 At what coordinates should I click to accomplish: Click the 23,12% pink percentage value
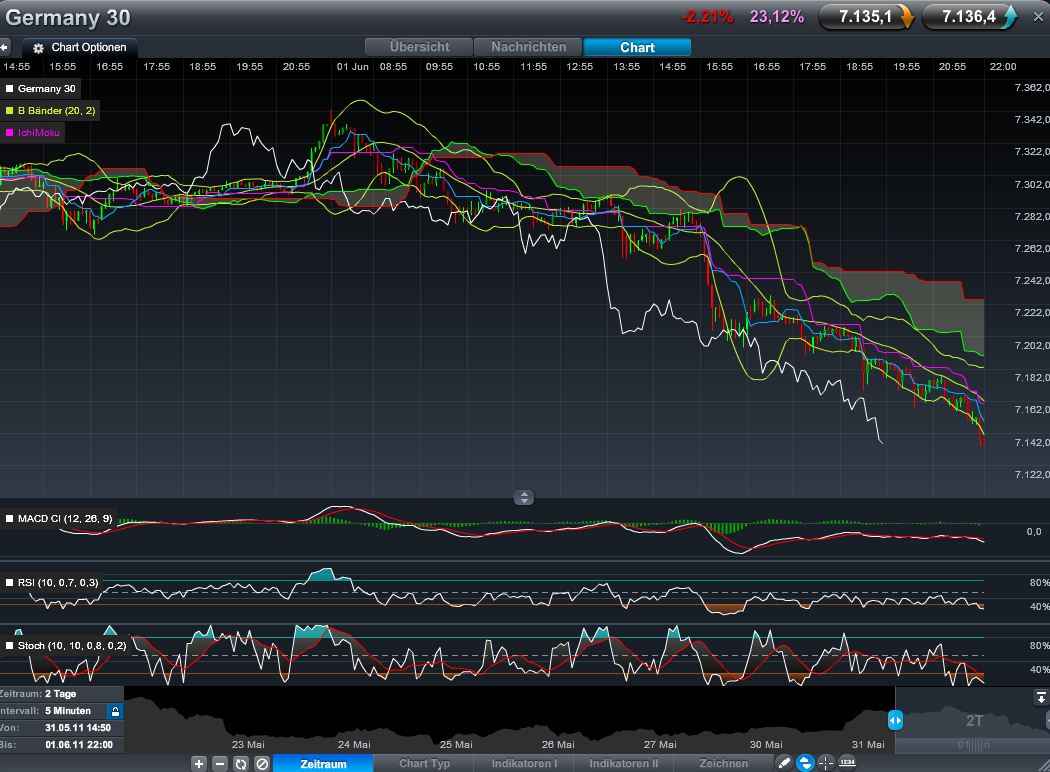coord(777,17)
